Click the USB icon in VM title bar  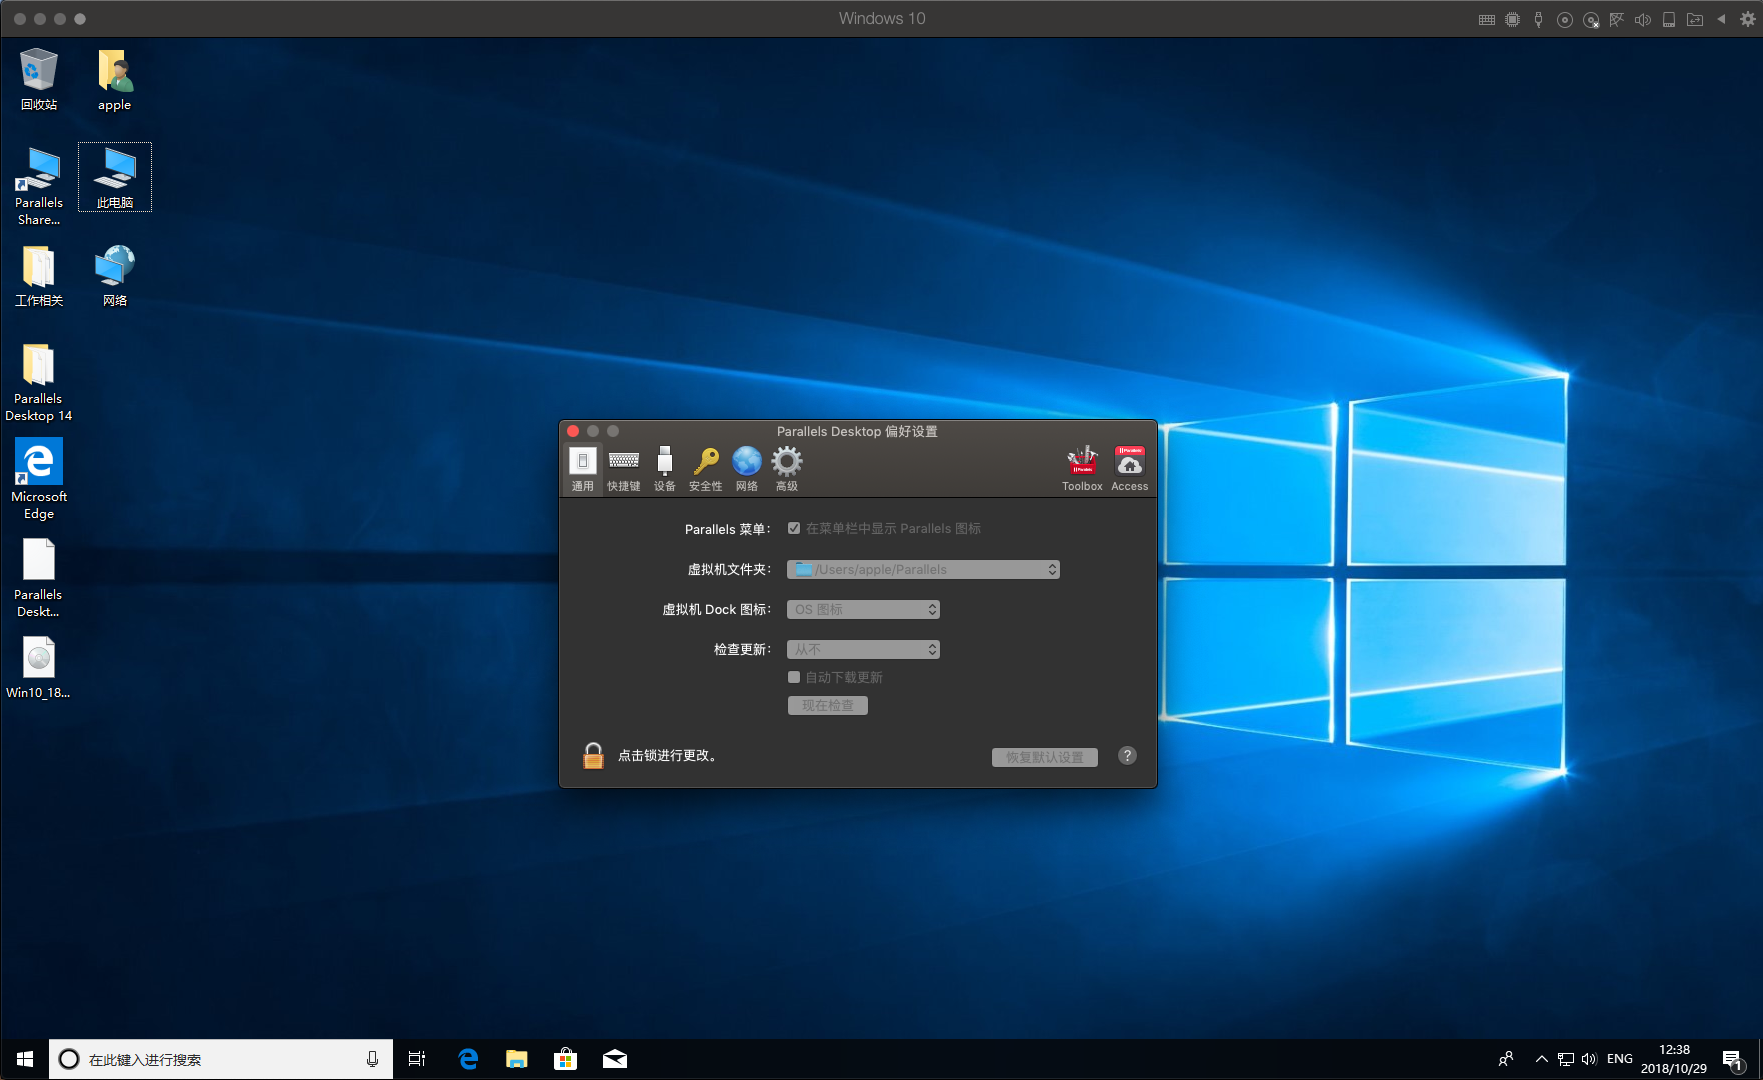pos(1538,19)
